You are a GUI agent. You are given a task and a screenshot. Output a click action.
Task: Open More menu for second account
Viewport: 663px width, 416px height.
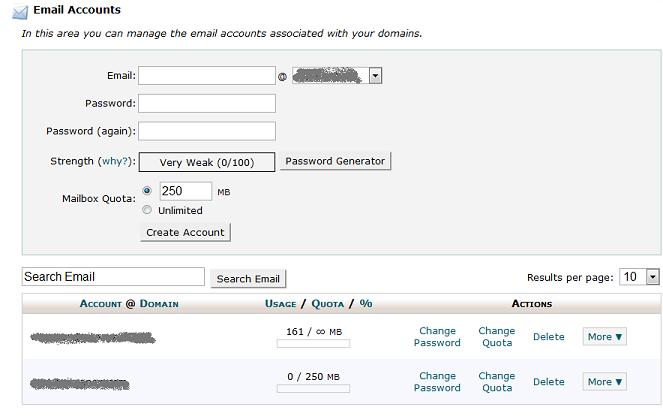point(605,382)
